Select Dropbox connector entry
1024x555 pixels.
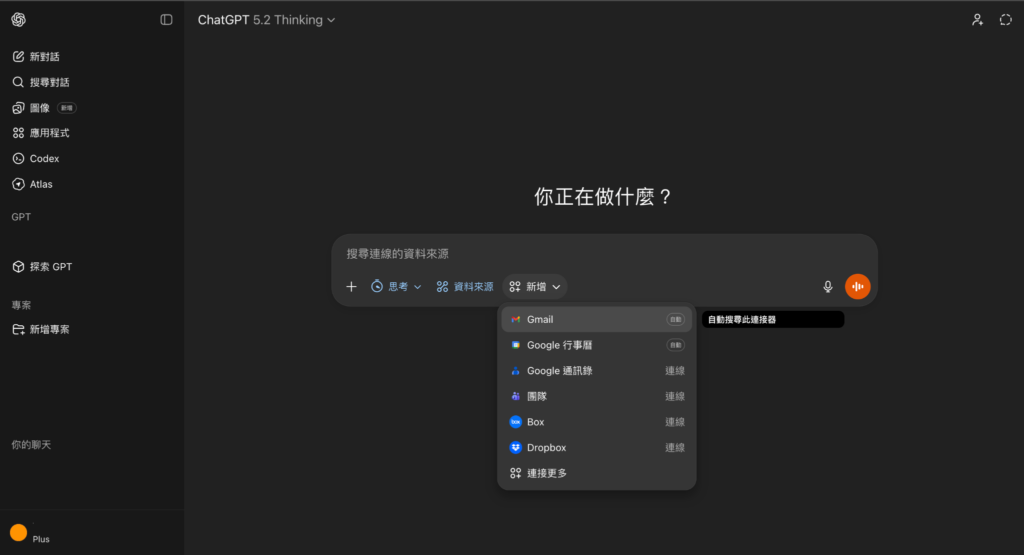coord(596,447)
